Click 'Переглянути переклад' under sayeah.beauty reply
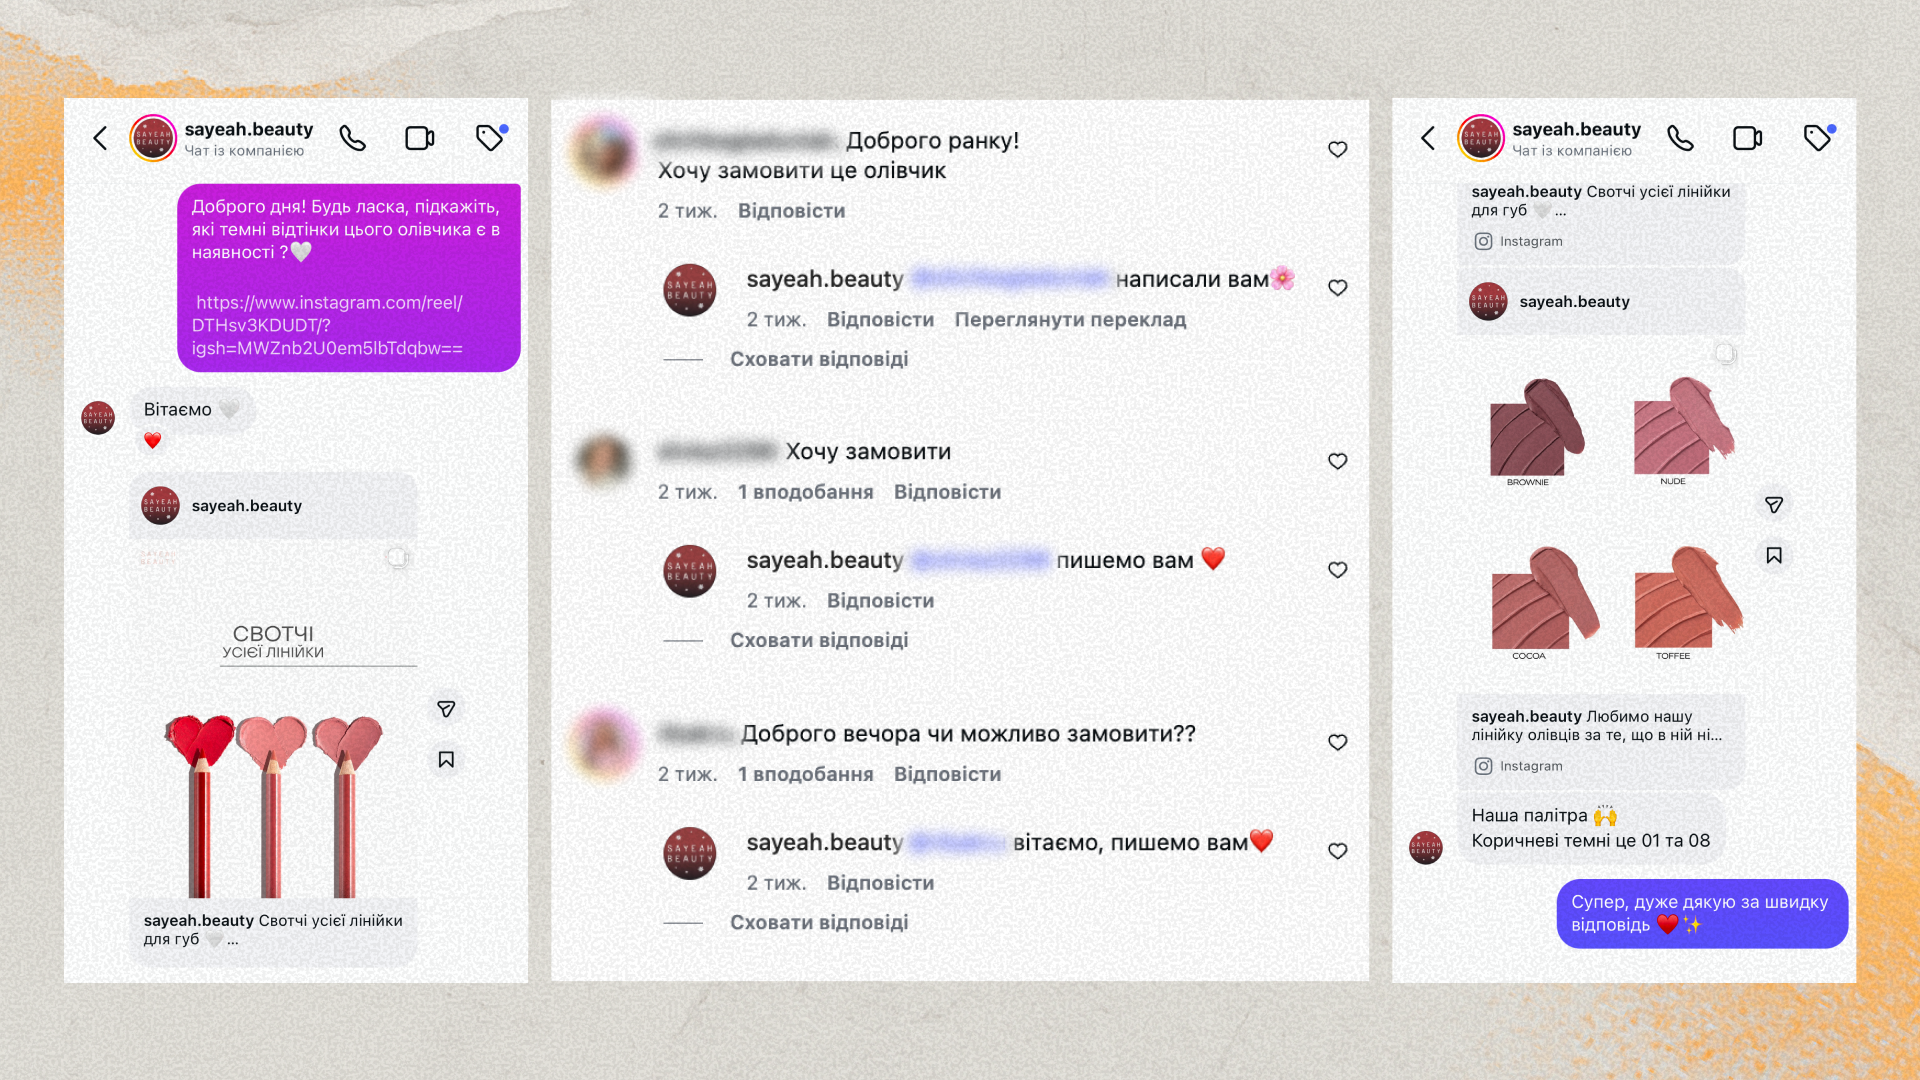Screen dimensions: 1920x1080 [x=1070, y=320]
